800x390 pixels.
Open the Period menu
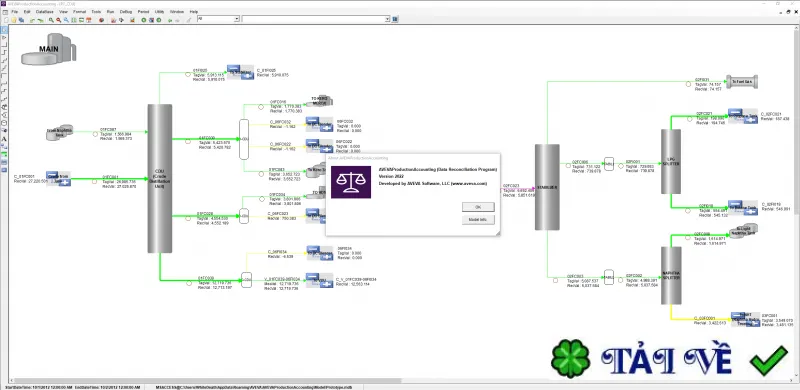[x=143, y=11]
